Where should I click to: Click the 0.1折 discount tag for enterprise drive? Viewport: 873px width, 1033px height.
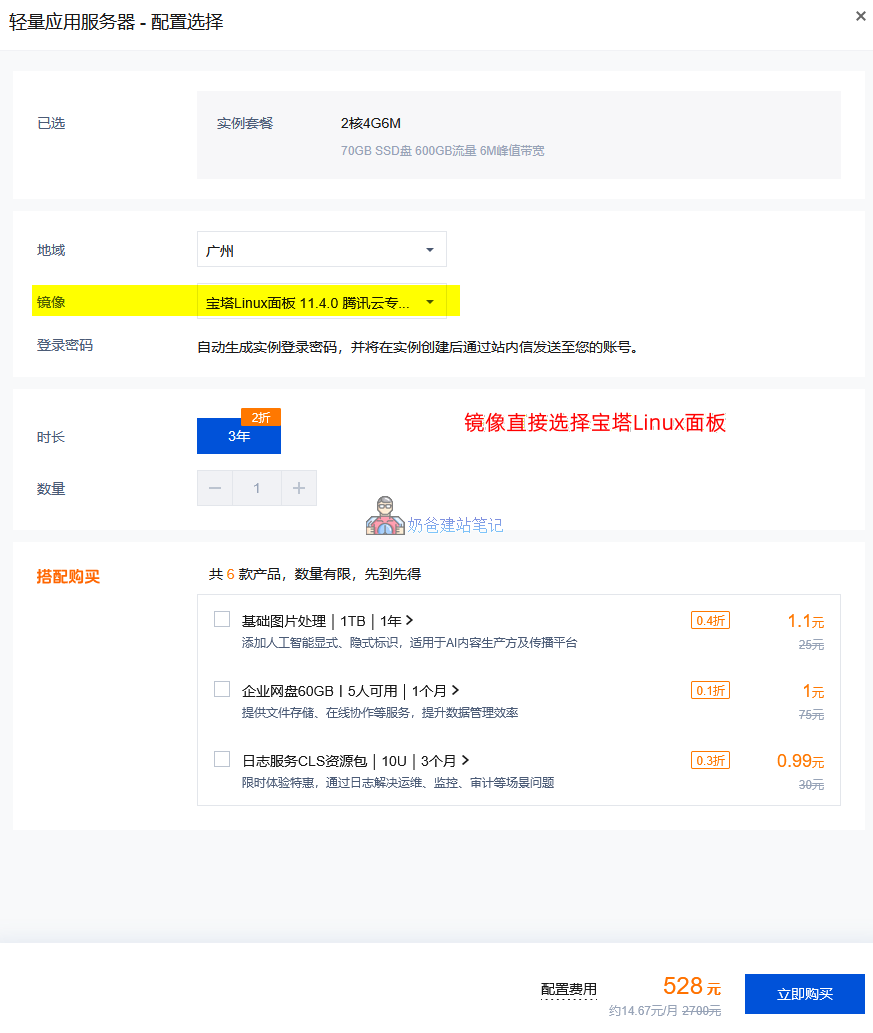(710, 690)
